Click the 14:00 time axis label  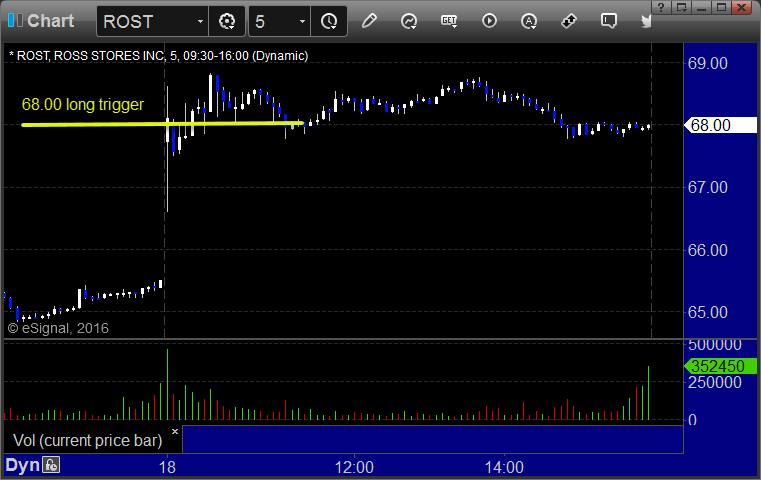504,467
